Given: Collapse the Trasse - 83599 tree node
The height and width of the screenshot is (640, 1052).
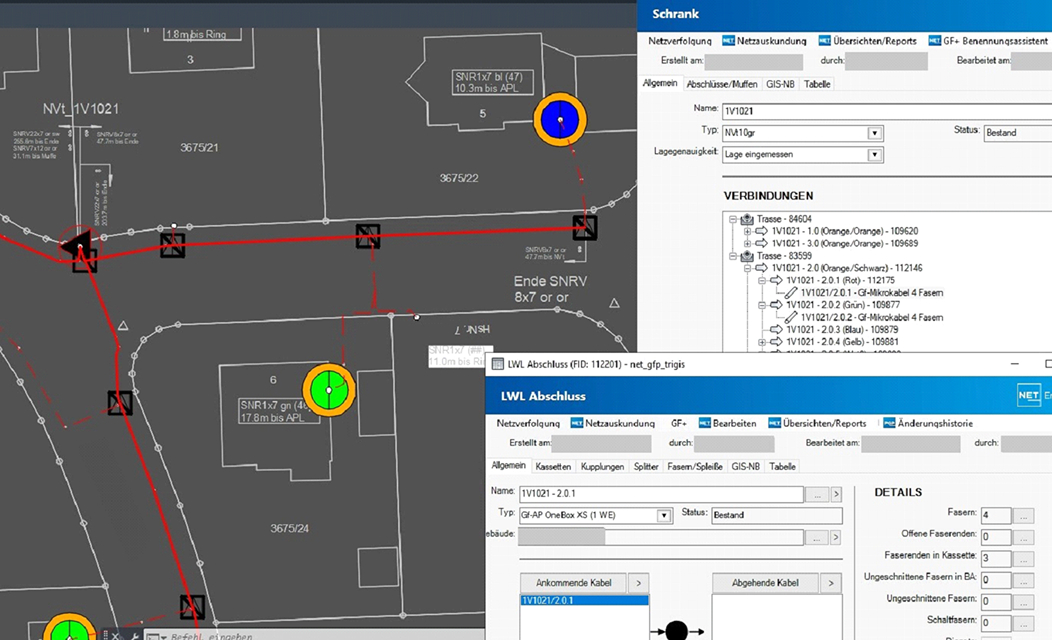Looking at the screenshot, I should click(733, 256).
